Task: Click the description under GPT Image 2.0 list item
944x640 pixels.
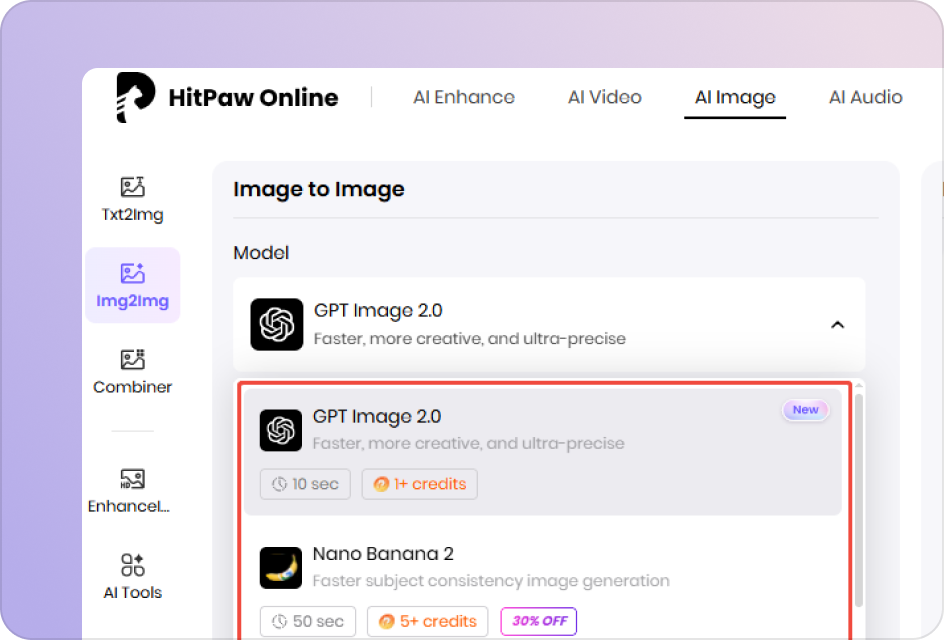Action: pyautogui.click(x=469, y=444)
